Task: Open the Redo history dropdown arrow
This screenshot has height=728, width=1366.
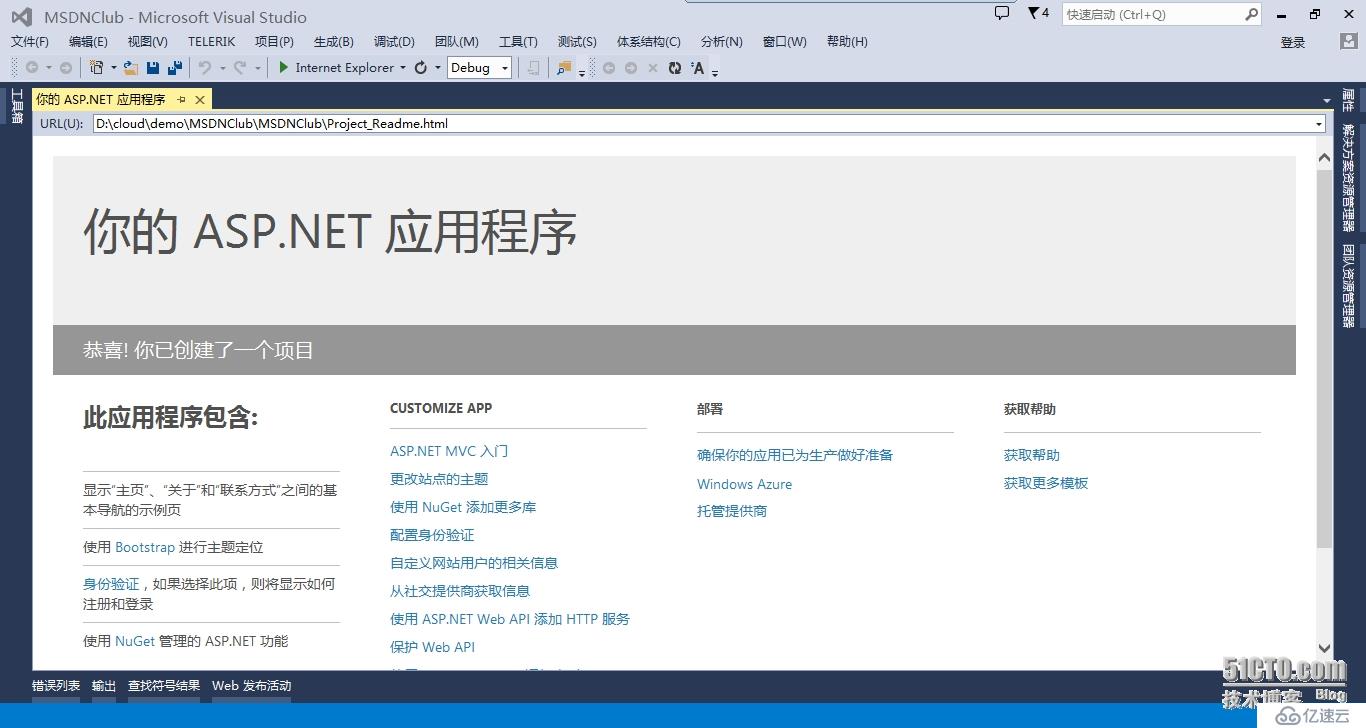Action: [257, 68]
